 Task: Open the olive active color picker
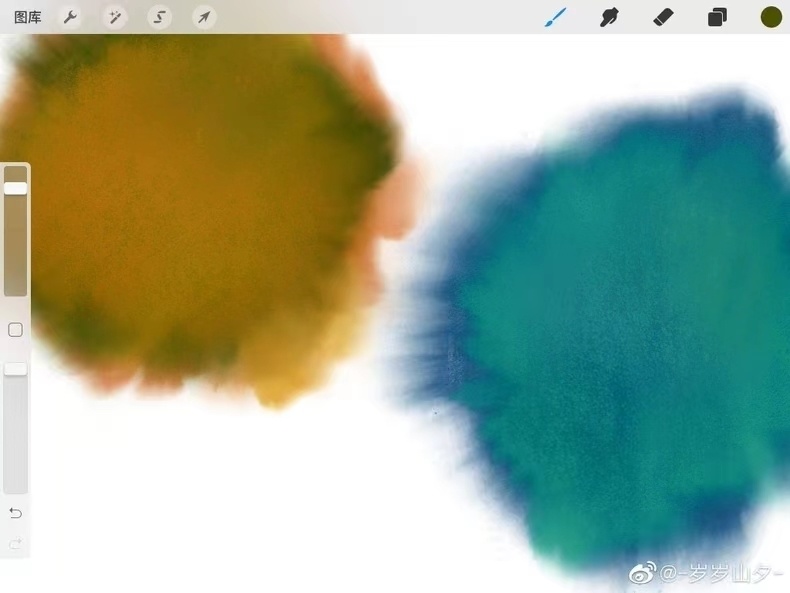[x=771, y=17]
